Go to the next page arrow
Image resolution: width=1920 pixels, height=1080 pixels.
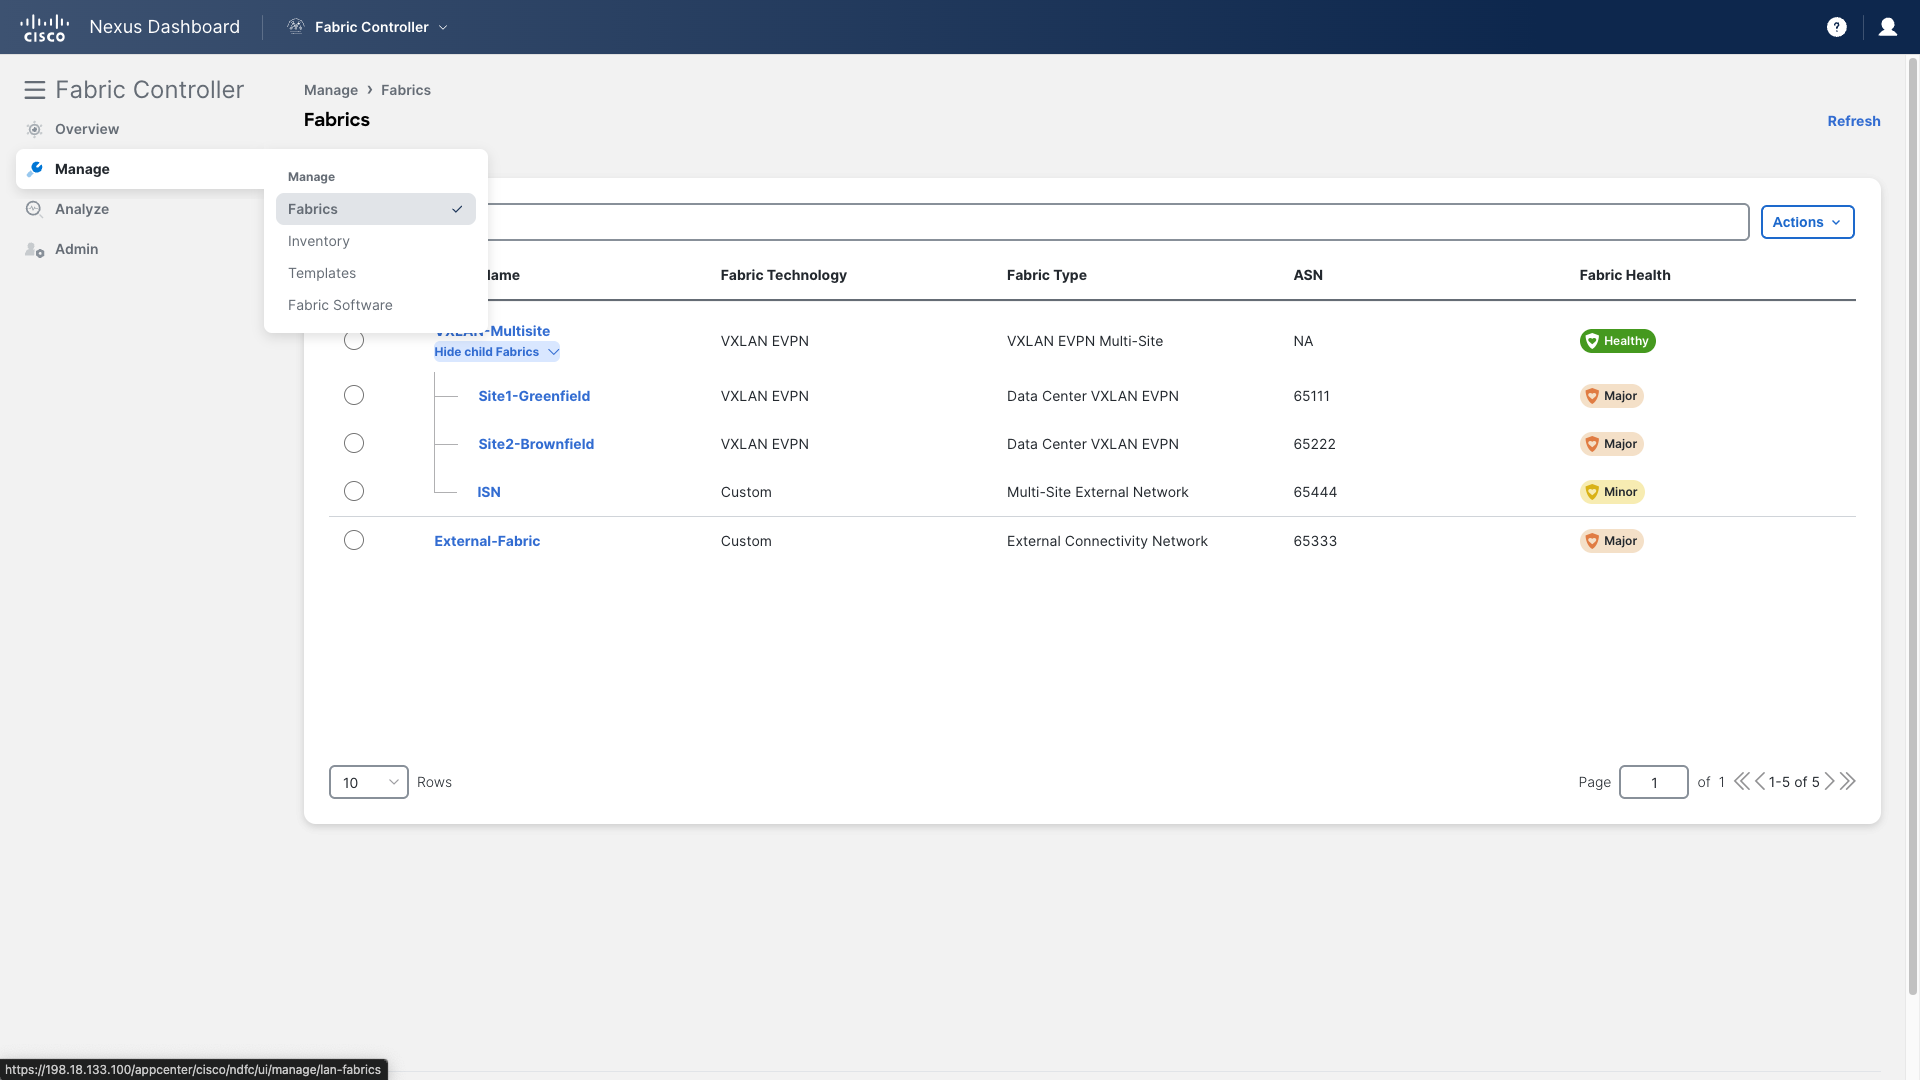pos(1830,782)
